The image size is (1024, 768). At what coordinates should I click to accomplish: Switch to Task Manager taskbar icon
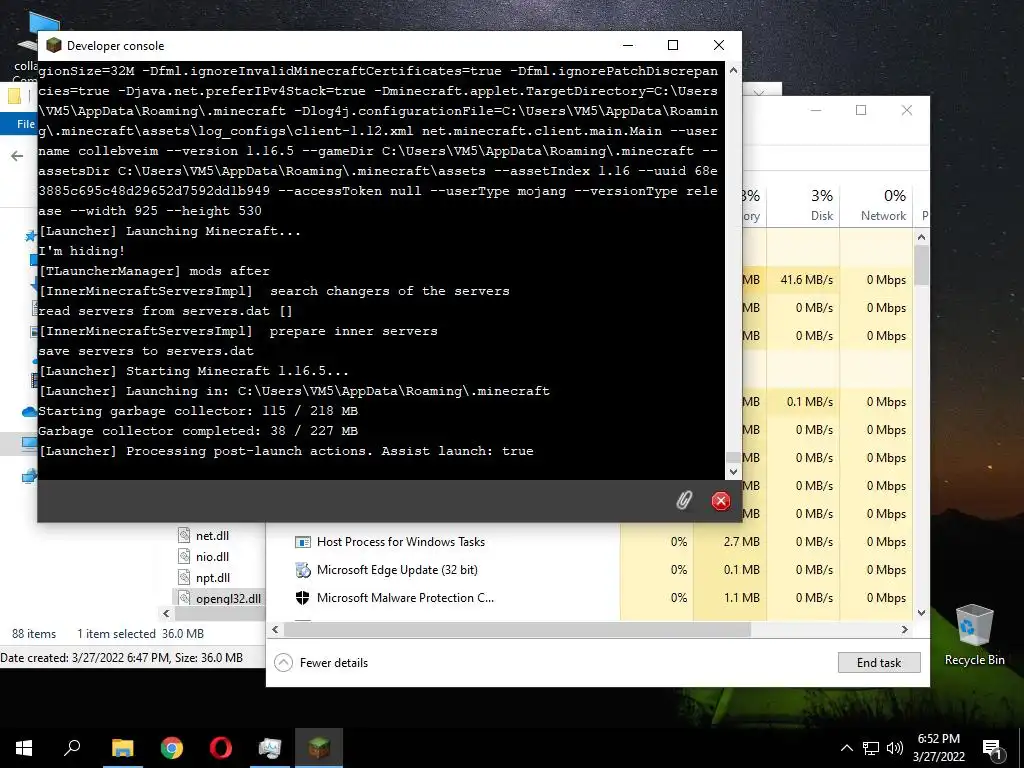[270, 748]
